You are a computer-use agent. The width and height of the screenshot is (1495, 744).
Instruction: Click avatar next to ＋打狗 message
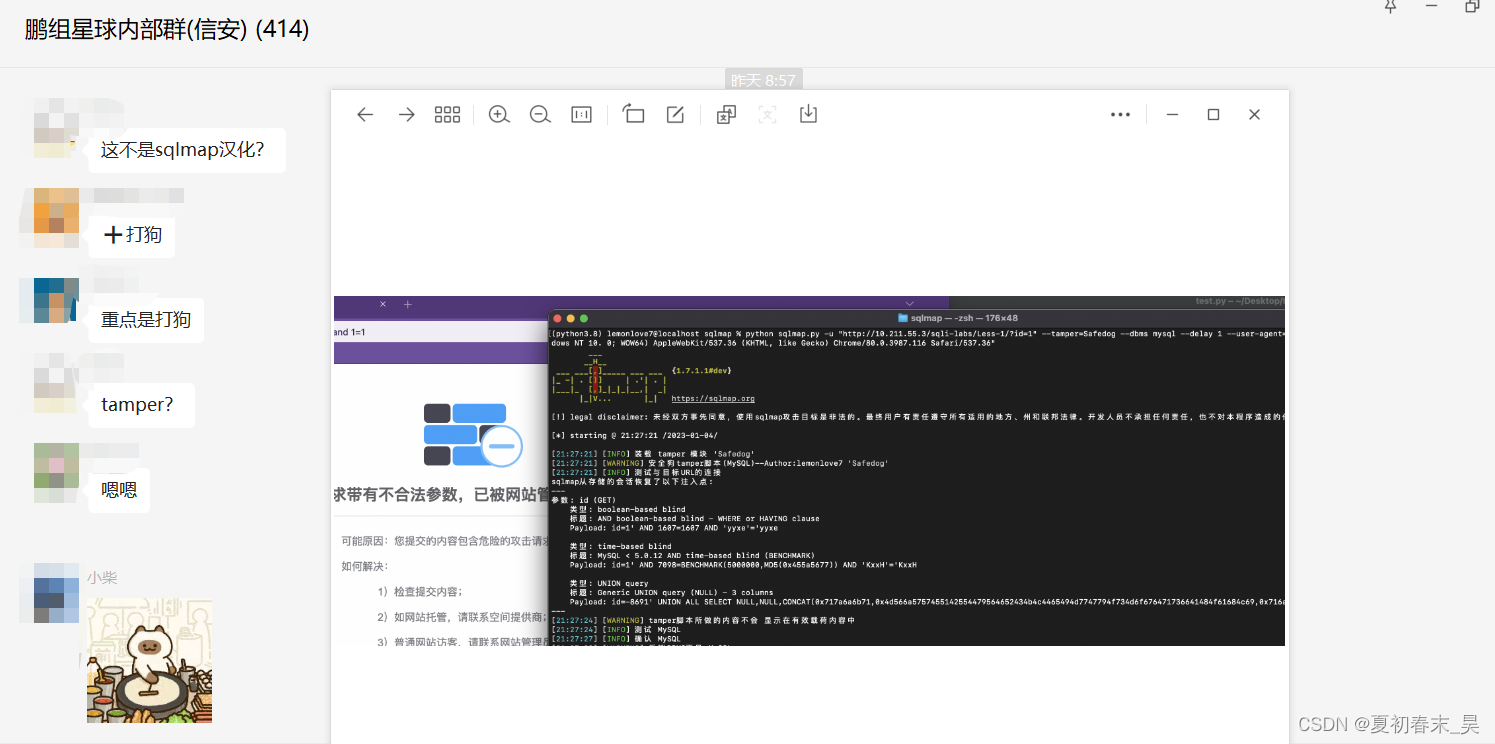pyautogui.click(x=56, y=218)
